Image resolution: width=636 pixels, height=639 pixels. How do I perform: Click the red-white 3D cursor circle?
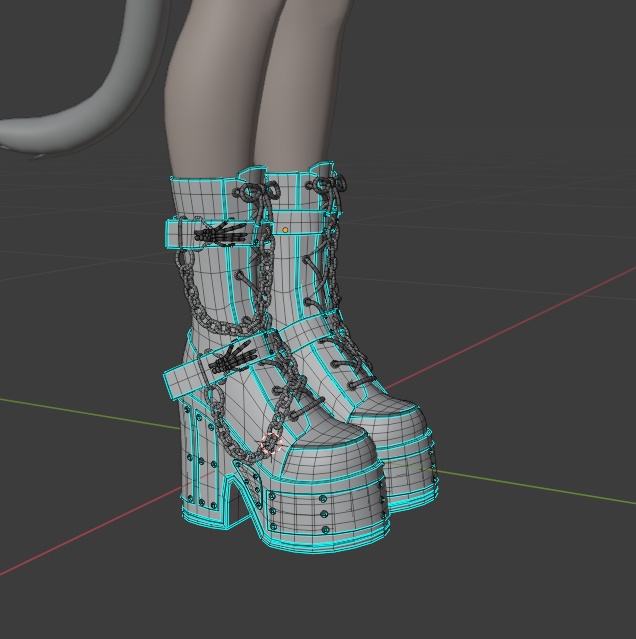tap(271, 443)
